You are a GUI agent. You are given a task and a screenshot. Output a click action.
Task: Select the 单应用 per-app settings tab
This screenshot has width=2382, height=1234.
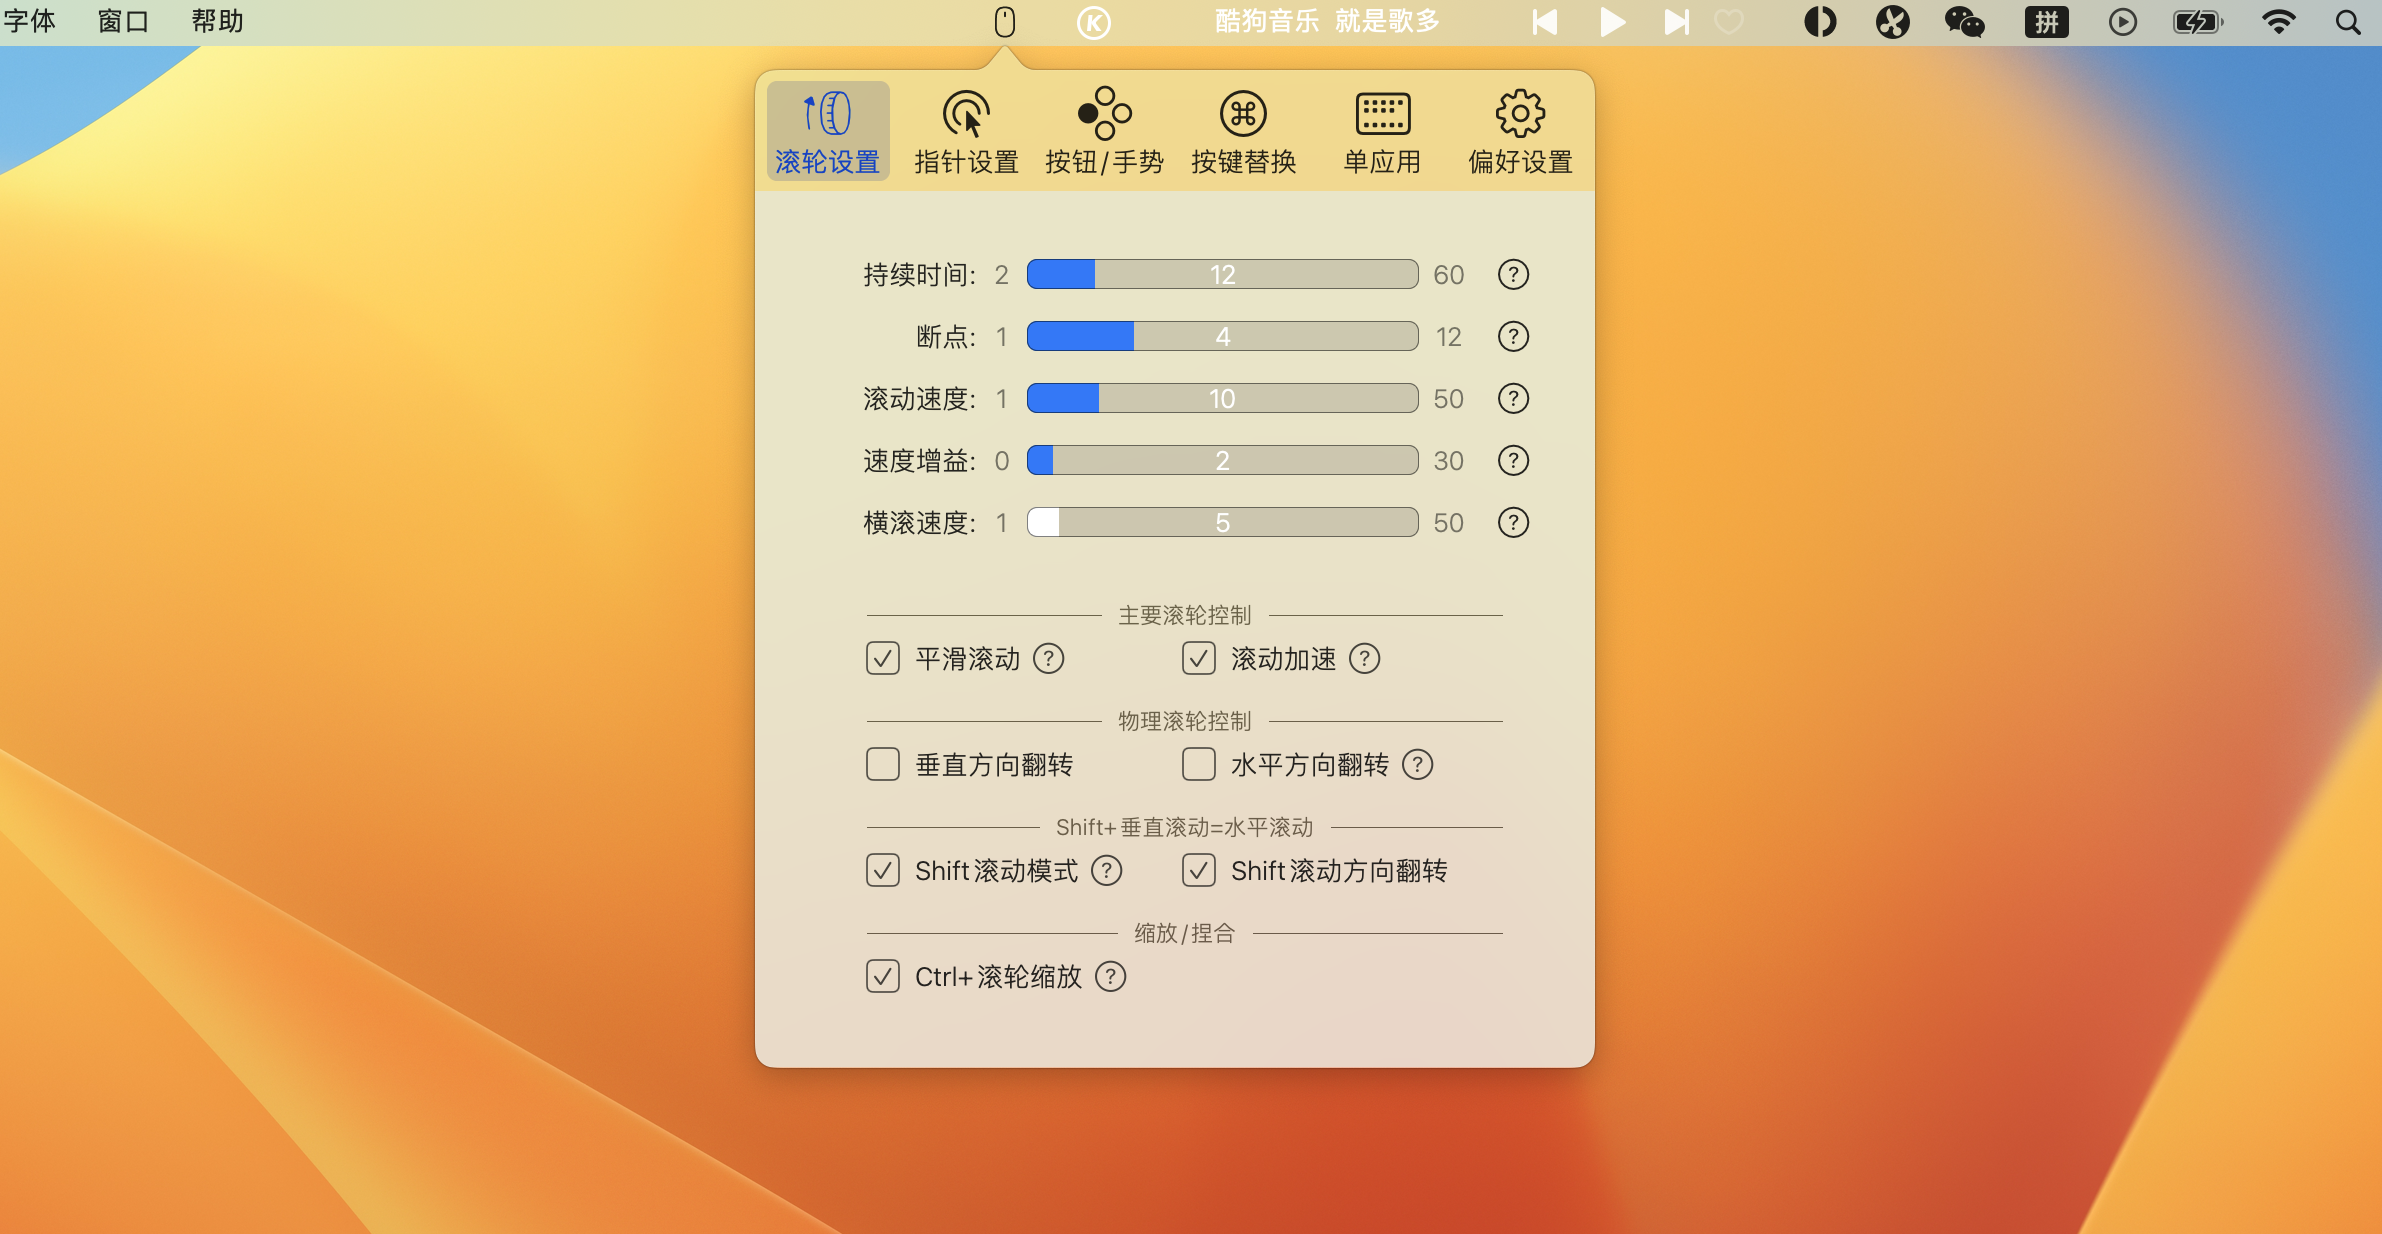tap(1382, 131)
